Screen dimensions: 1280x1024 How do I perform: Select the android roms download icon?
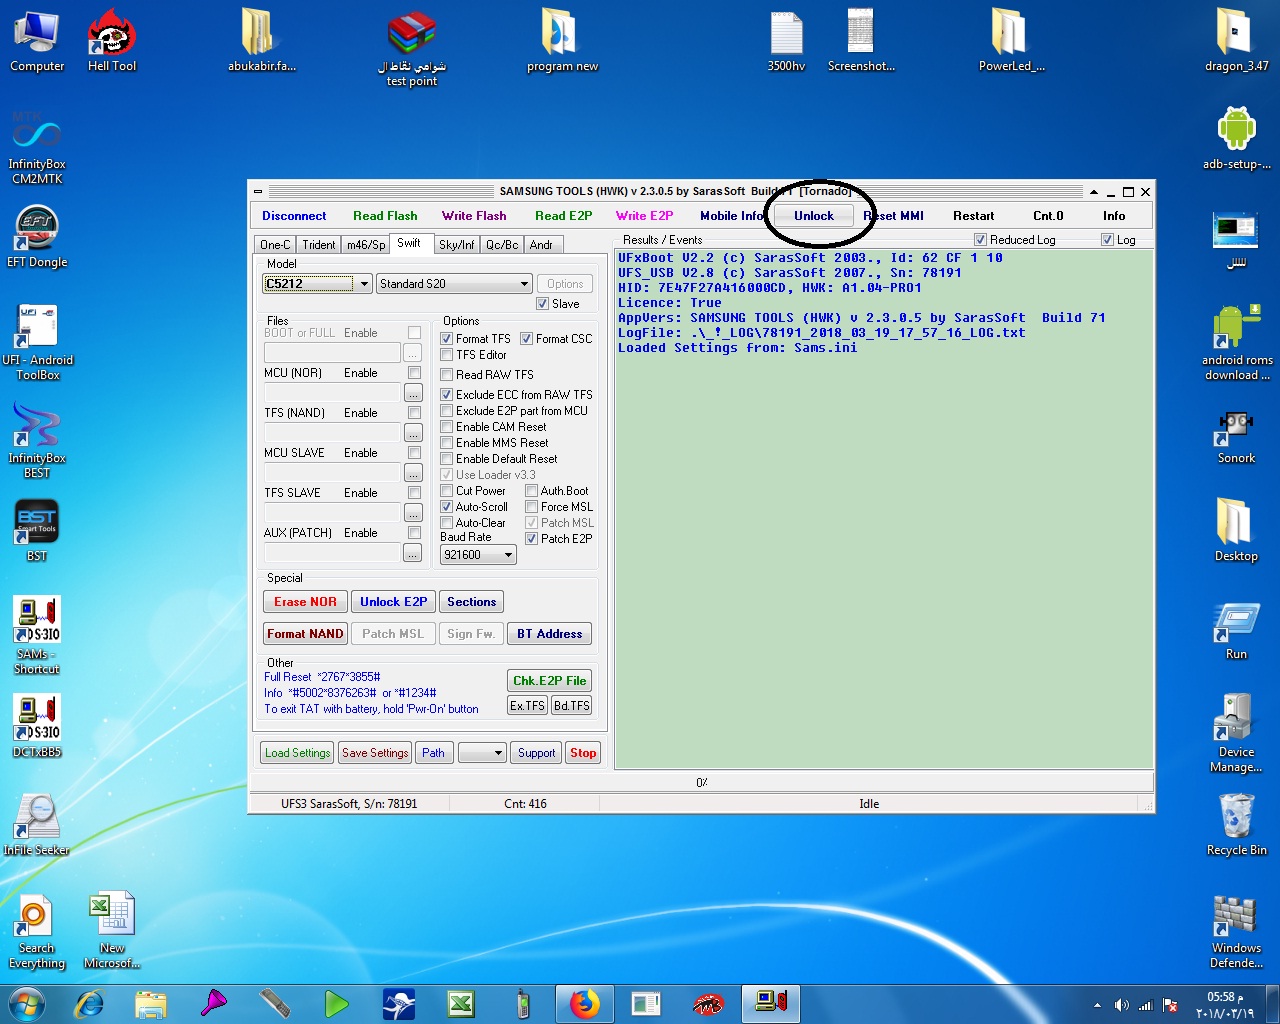tap(1237, 343)
